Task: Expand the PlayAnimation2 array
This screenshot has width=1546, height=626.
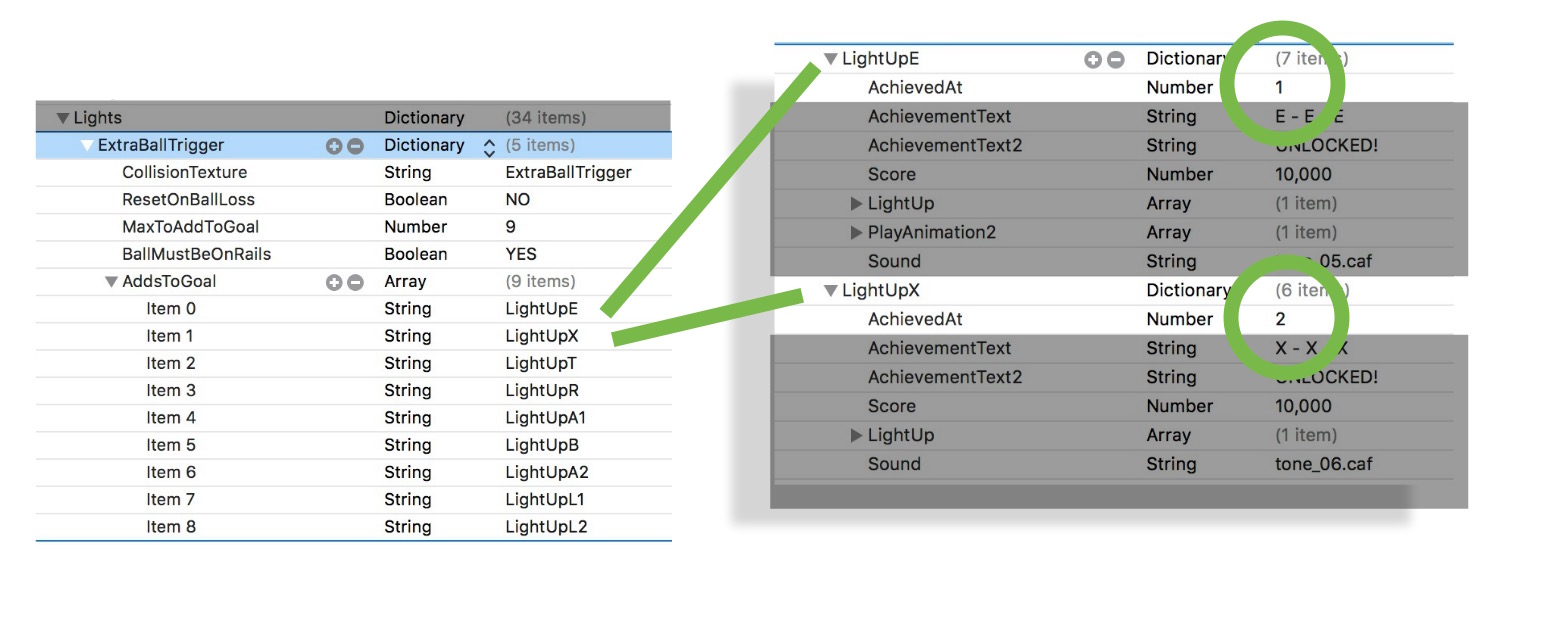Action: [x=856, y=233]
